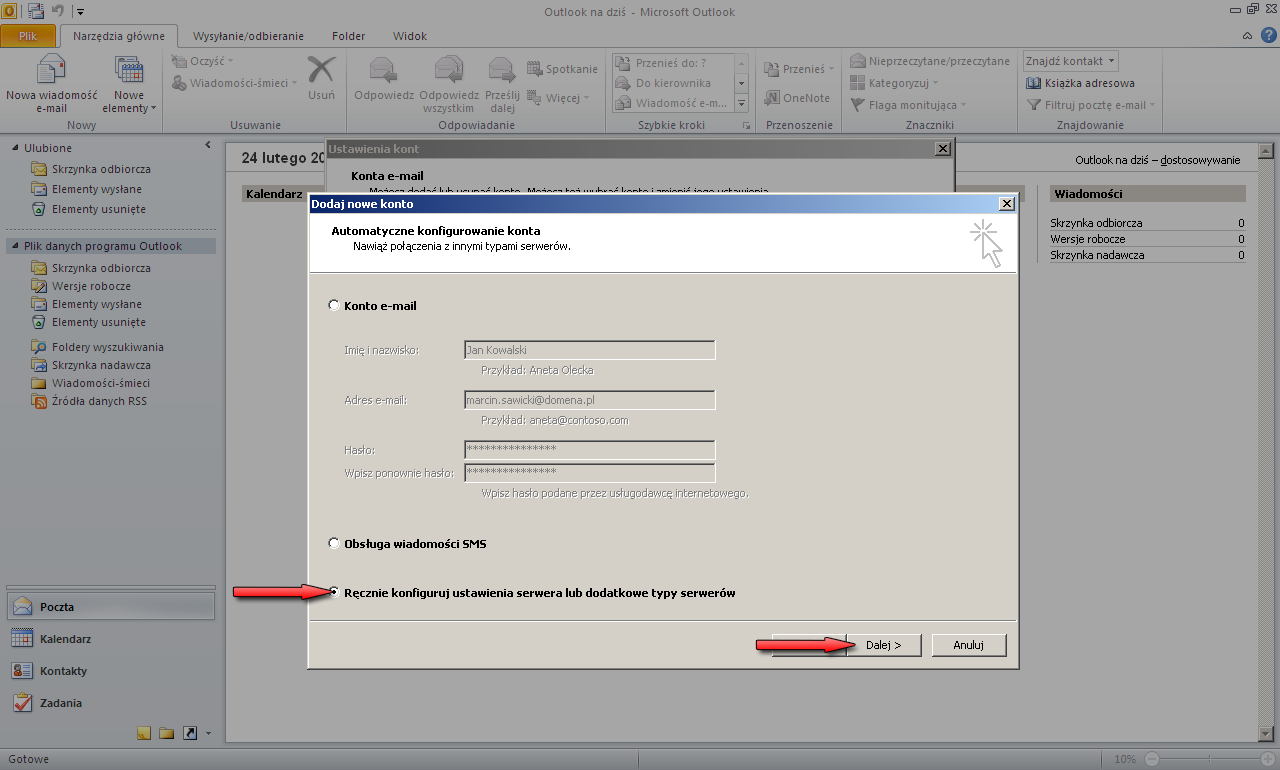Image resolution: width=1280 pixels, height=770 pixels.
Task: Click the Znajdź kontakt search field
Action: 1070,61
